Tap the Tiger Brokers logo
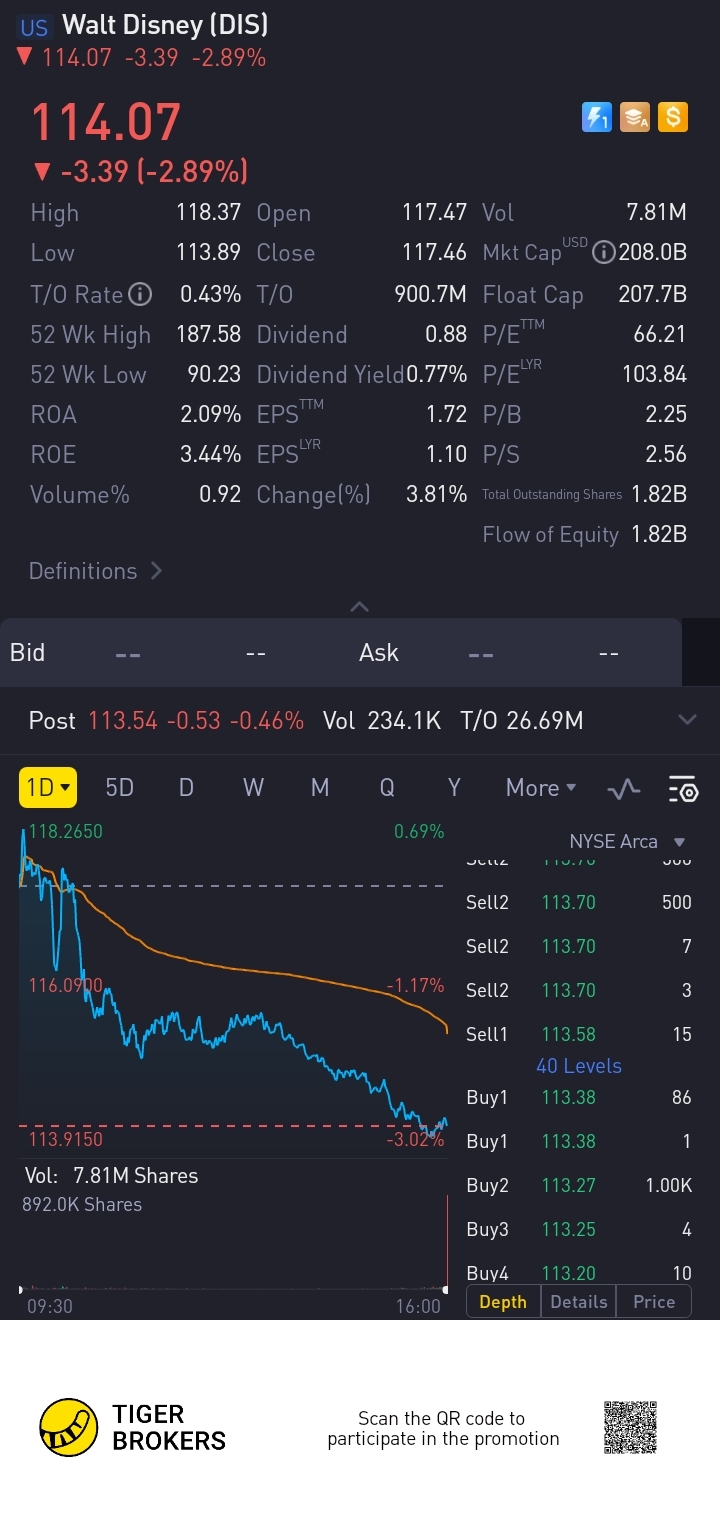Image resolution: width=720 pixels, height=1536 pixels. click(x=133, y=1427)
